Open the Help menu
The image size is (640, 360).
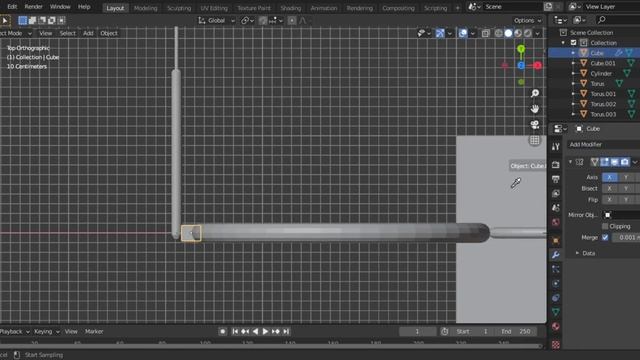coord(84,7)
